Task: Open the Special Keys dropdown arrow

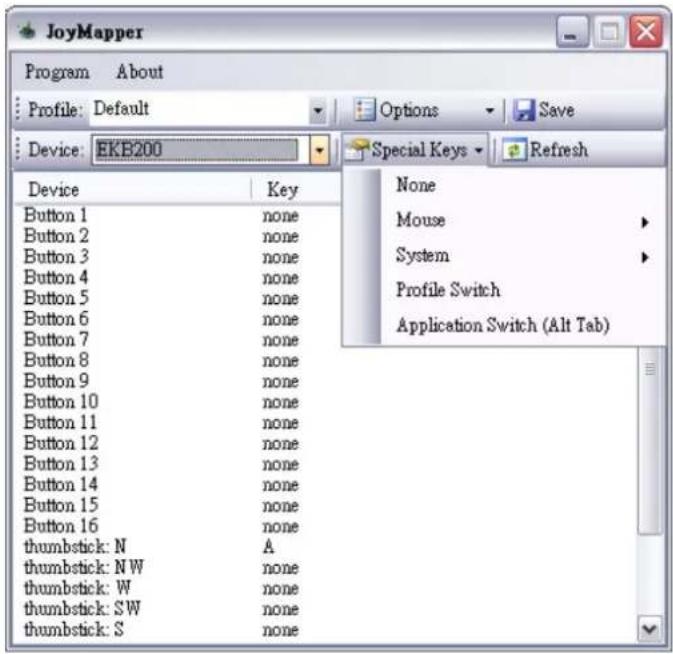Action: tap(479, 150)
